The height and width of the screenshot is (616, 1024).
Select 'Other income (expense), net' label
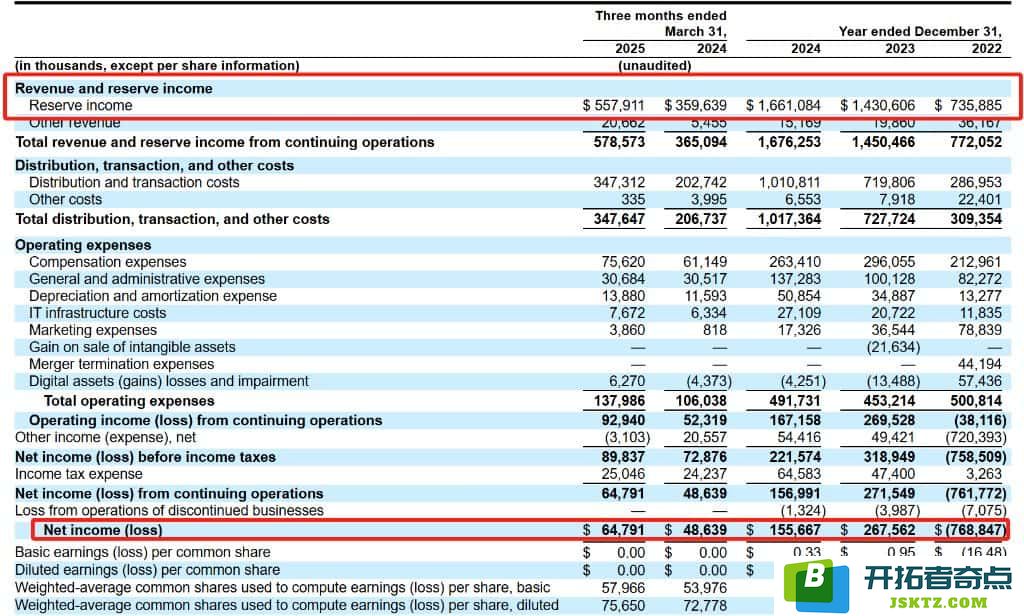tap(105, 437)
